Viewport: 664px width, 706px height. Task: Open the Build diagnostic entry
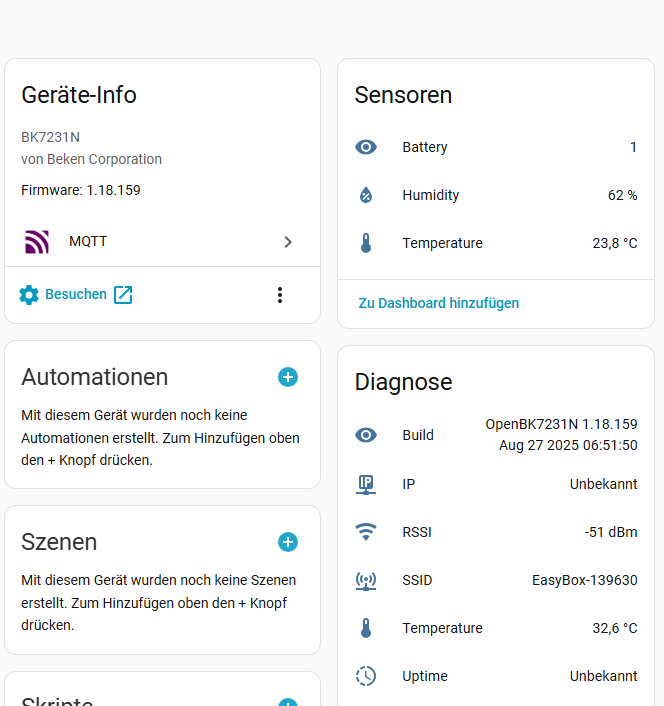pos(496,435)
